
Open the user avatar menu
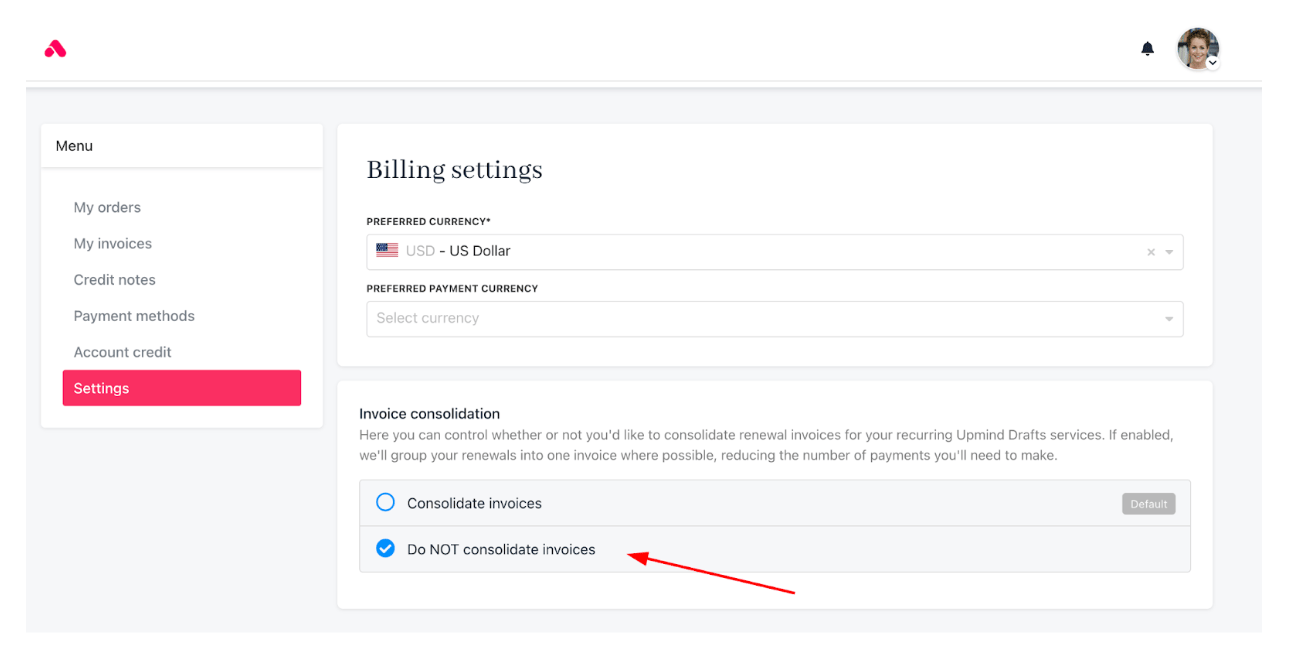tap(1197, 48)
